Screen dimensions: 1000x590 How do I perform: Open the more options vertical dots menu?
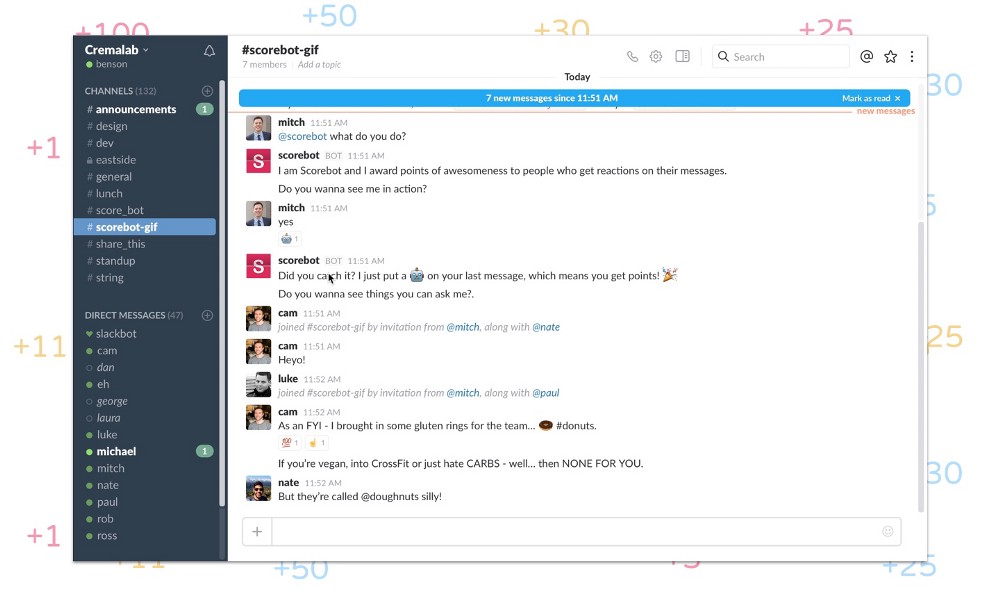point(912,57)
